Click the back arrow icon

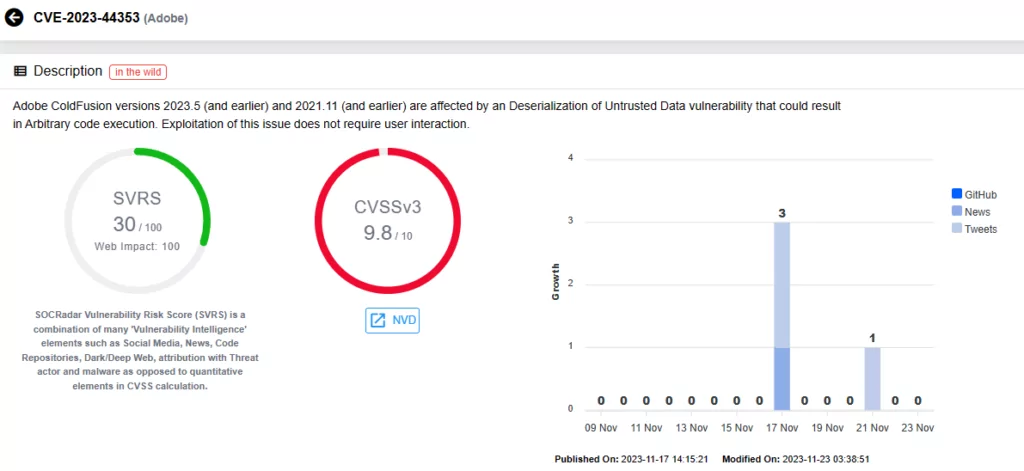click(x=14, y=18)
